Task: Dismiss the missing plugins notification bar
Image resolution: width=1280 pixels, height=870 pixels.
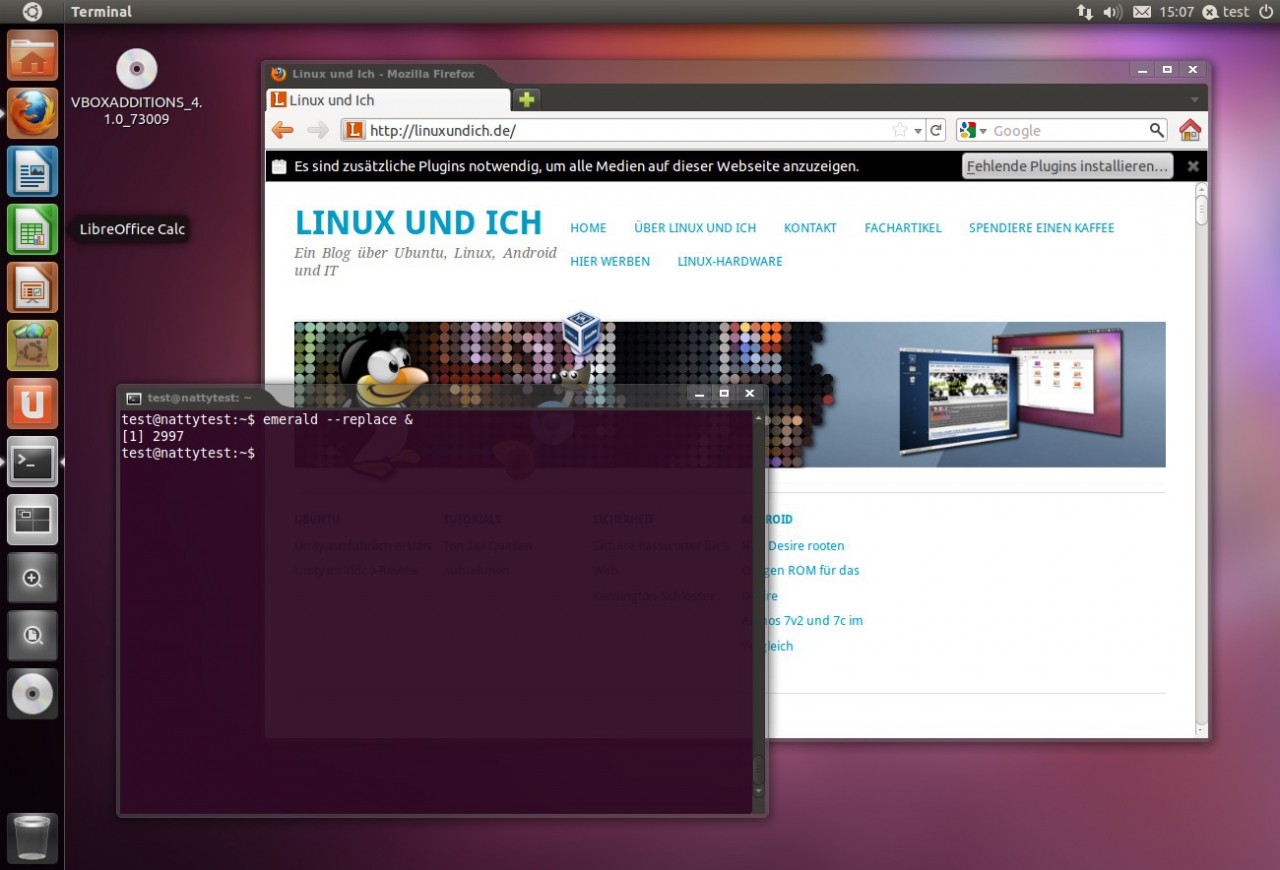Action: [1193, 166]
